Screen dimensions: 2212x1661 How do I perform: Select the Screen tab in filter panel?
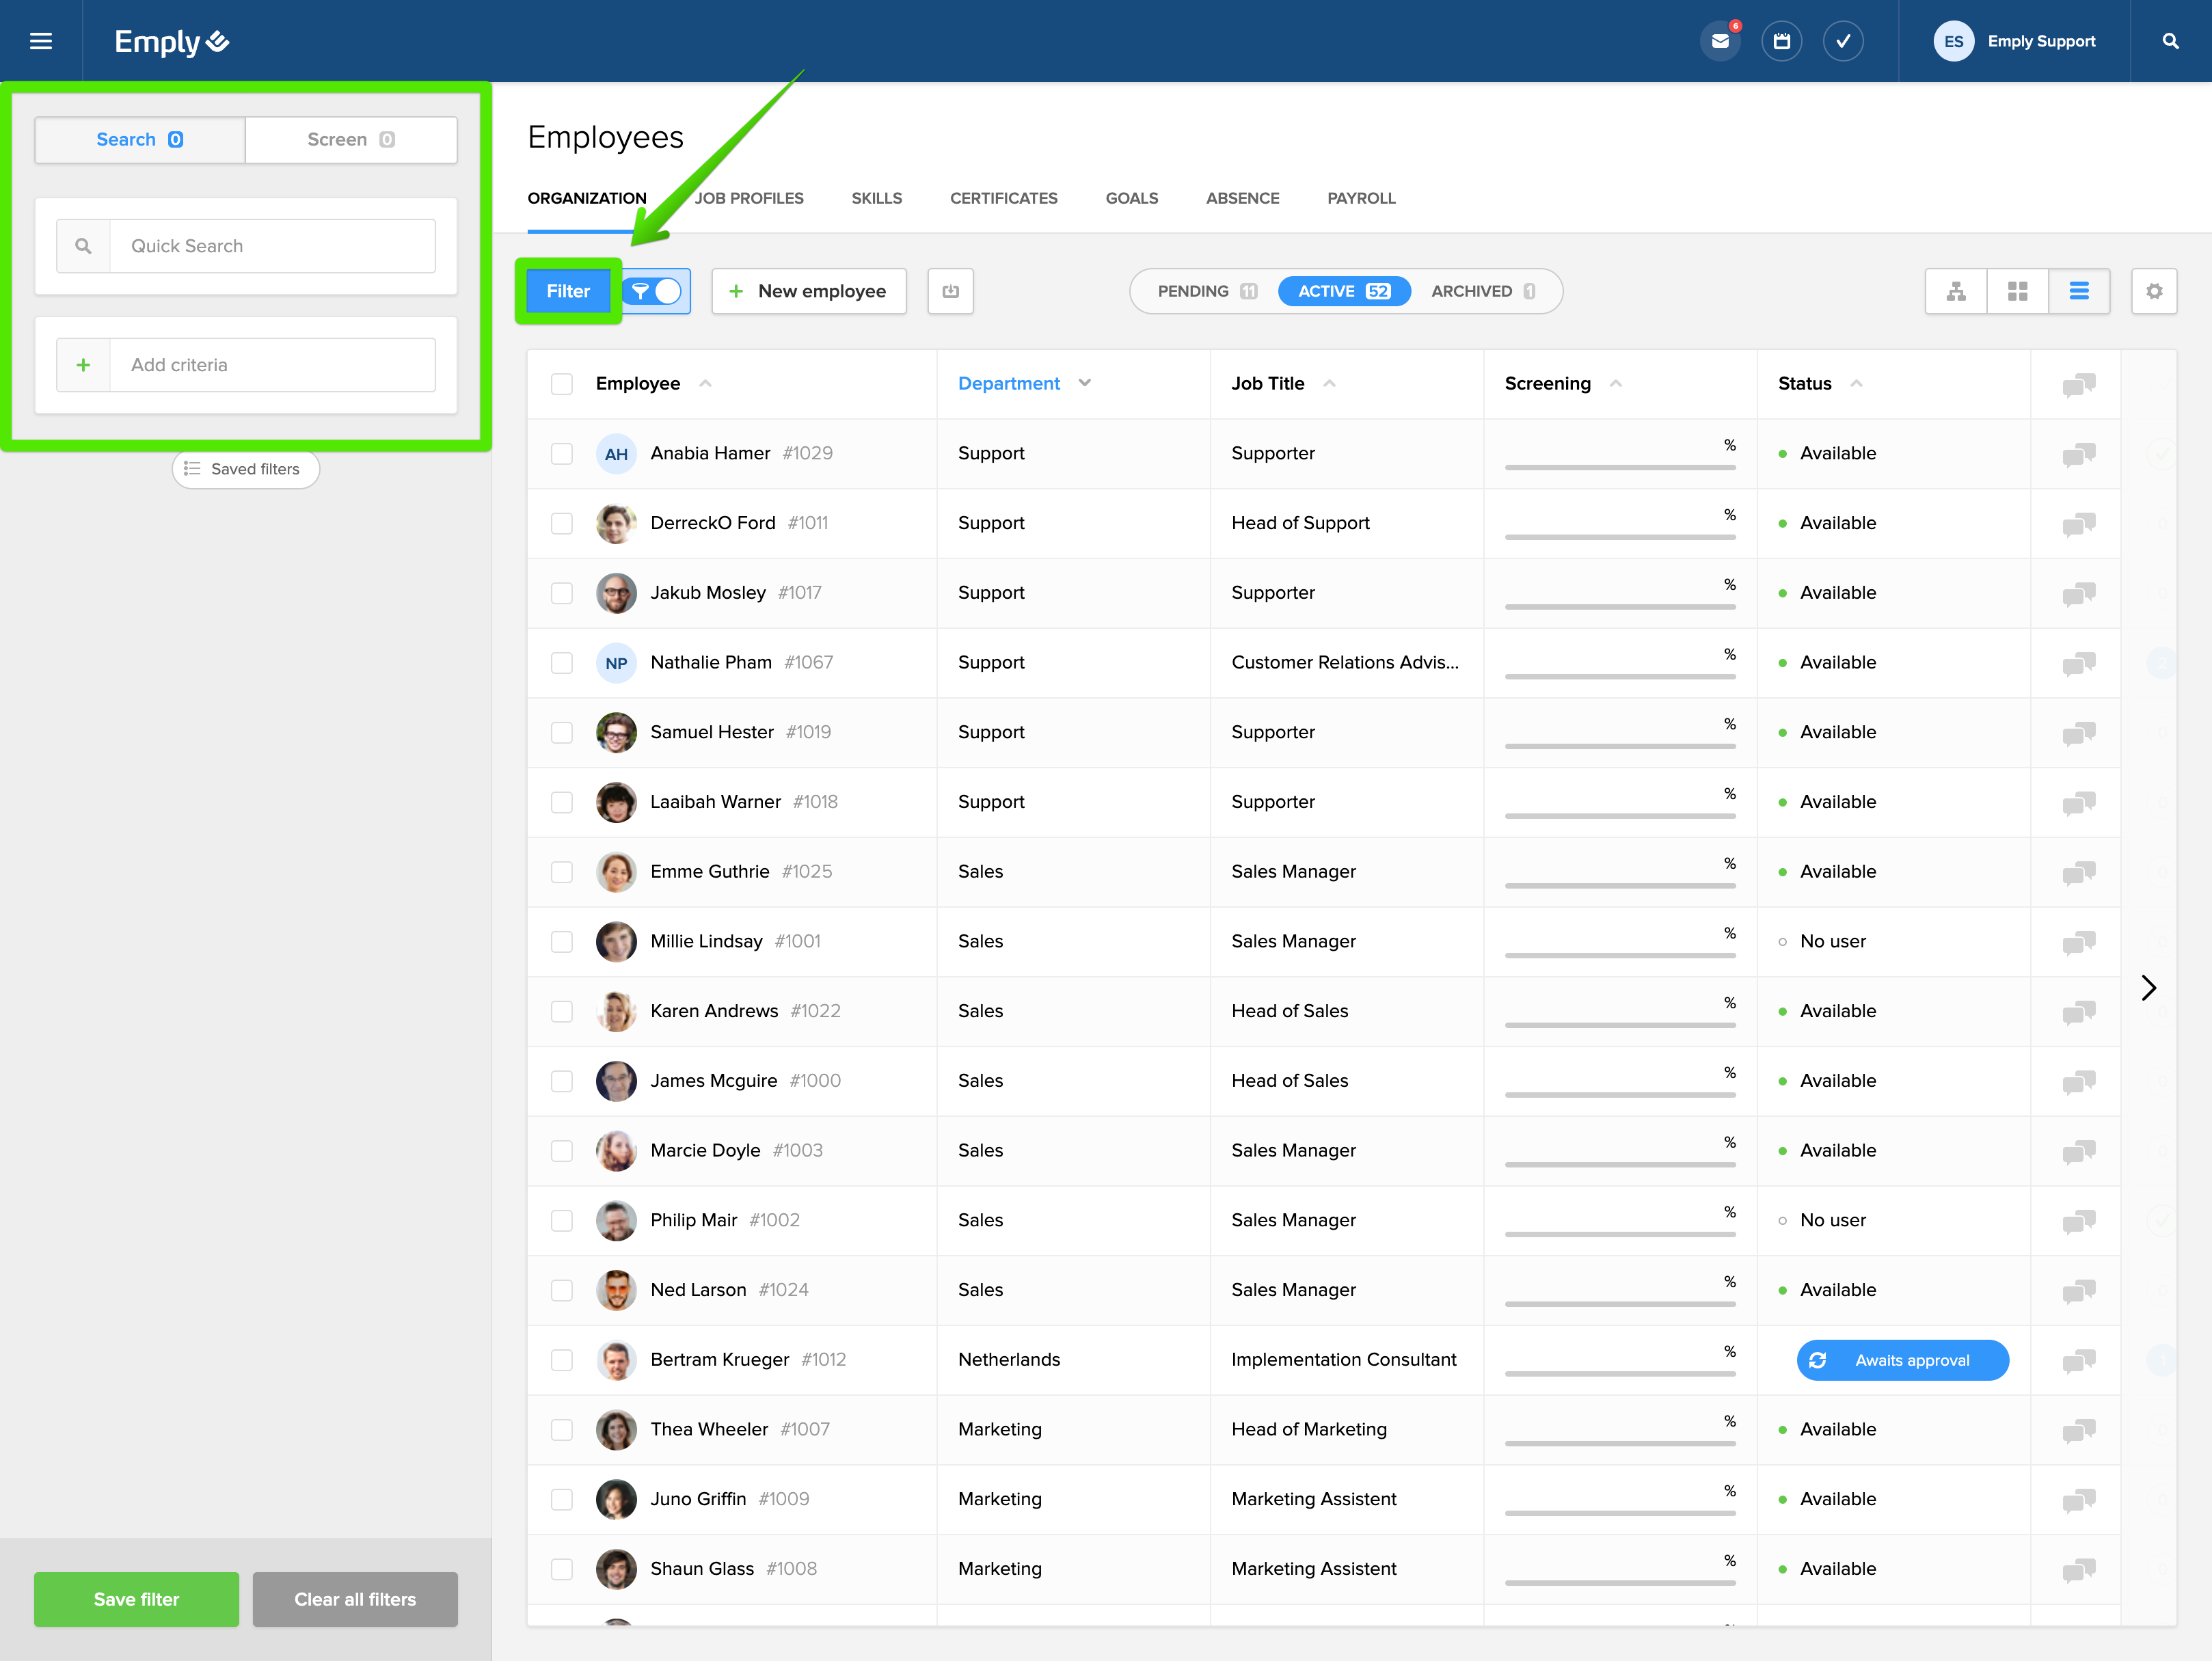tap(350, 139)
